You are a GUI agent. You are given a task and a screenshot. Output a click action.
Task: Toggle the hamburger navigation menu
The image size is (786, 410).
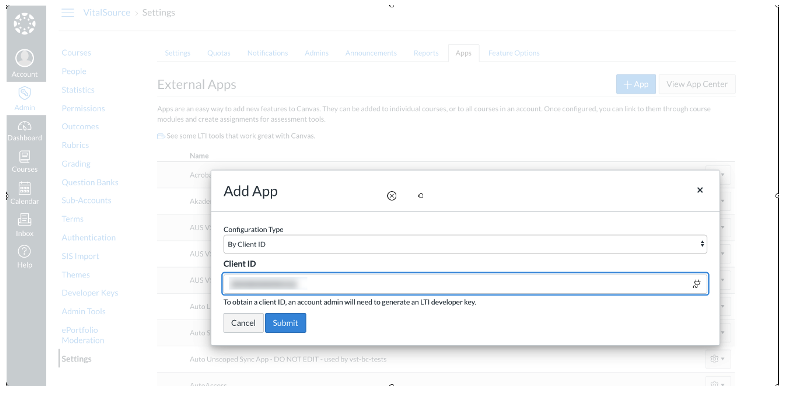click(68, 13)
